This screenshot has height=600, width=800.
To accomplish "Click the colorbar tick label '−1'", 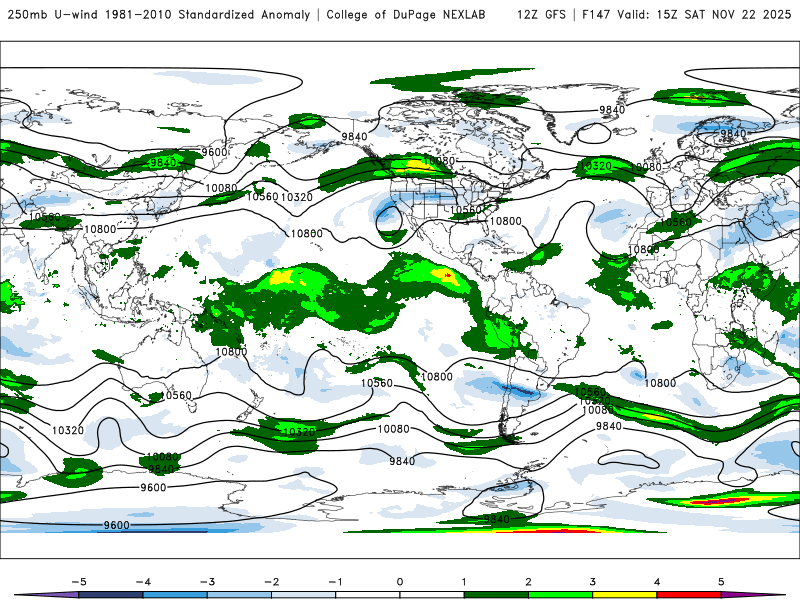I will click(335, 582).
